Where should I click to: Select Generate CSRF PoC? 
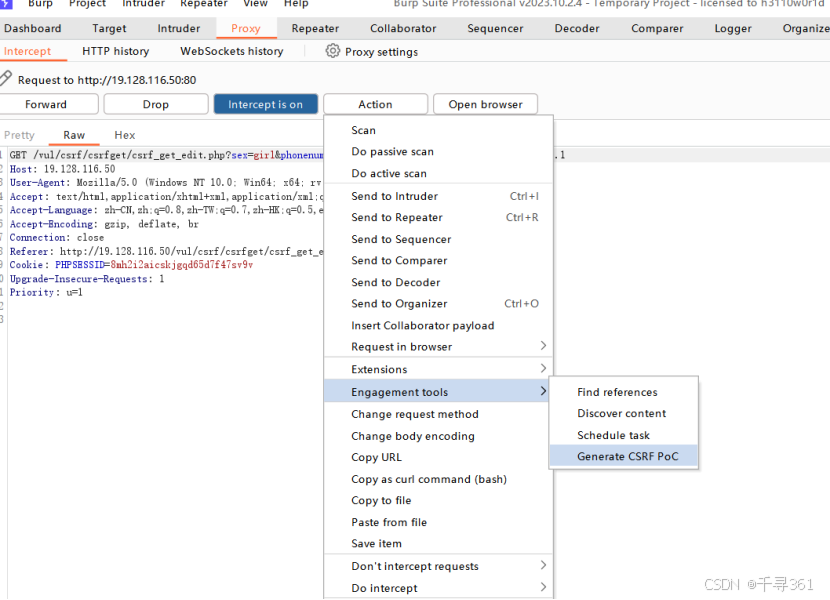624,456
